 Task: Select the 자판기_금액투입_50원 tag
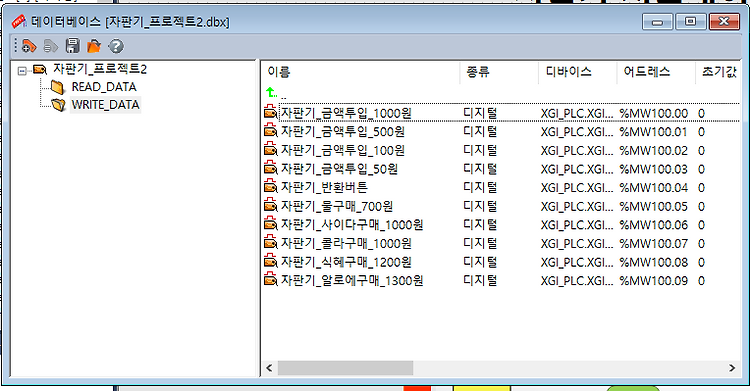(339, 169)
